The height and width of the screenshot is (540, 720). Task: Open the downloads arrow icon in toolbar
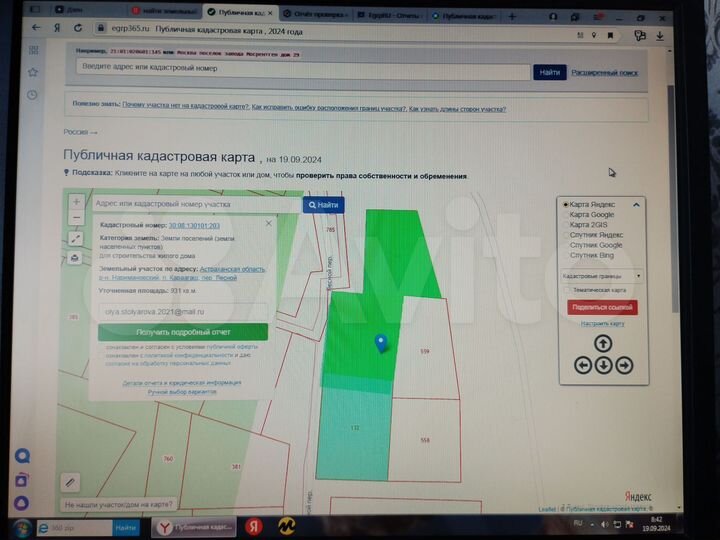(x=660, y=36)
